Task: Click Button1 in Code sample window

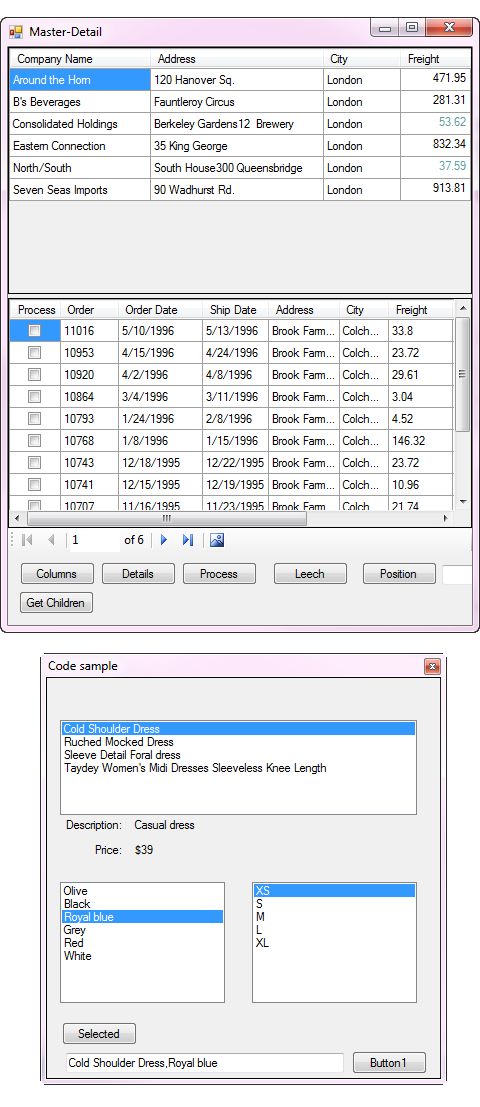Action: click(389, 1063)
